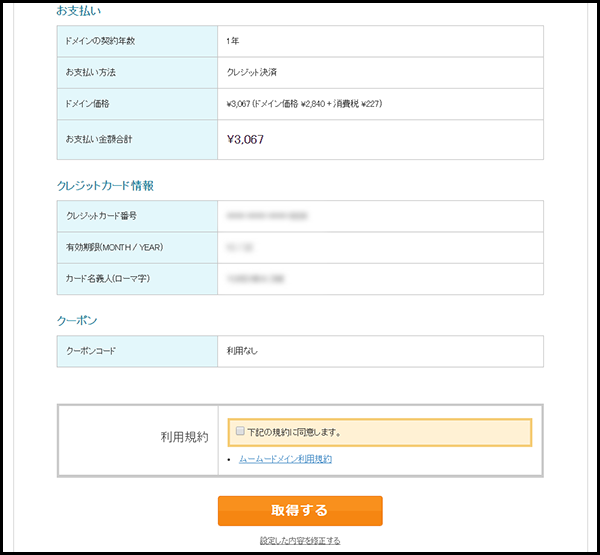600x555 pixels.
Task: Click the blurred credit card number value
Action: pyautogui.click(x=267, y=216)
